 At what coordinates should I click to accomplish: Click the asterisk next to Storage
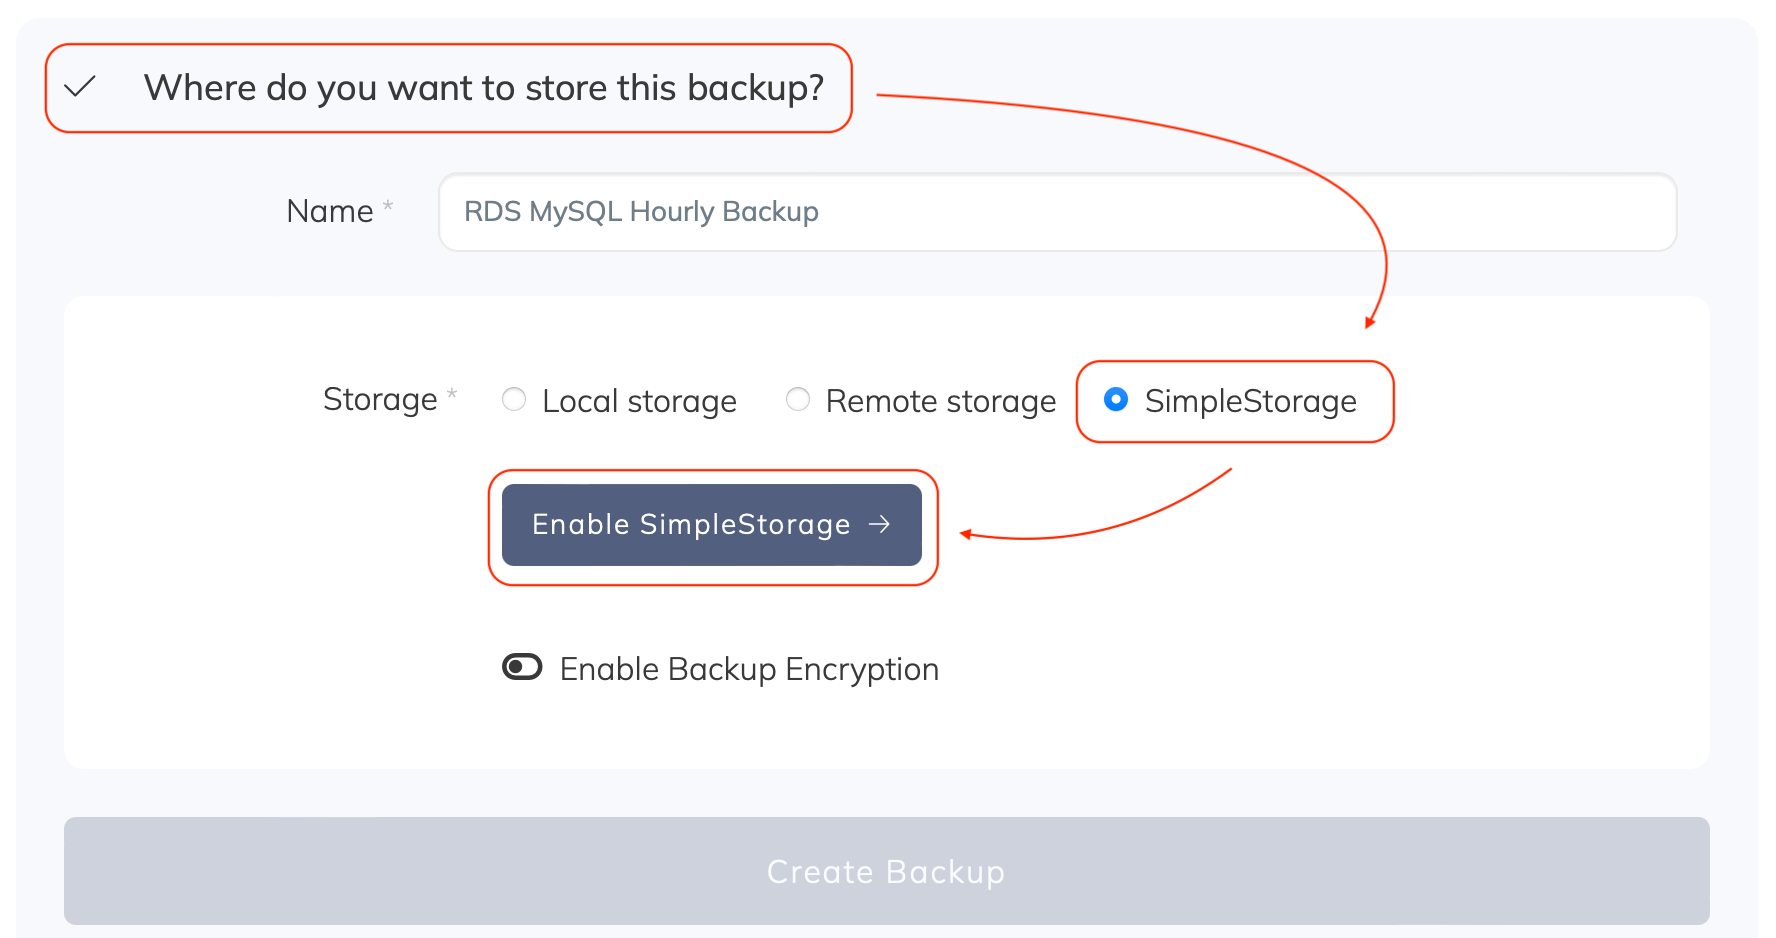pos(452,394)
